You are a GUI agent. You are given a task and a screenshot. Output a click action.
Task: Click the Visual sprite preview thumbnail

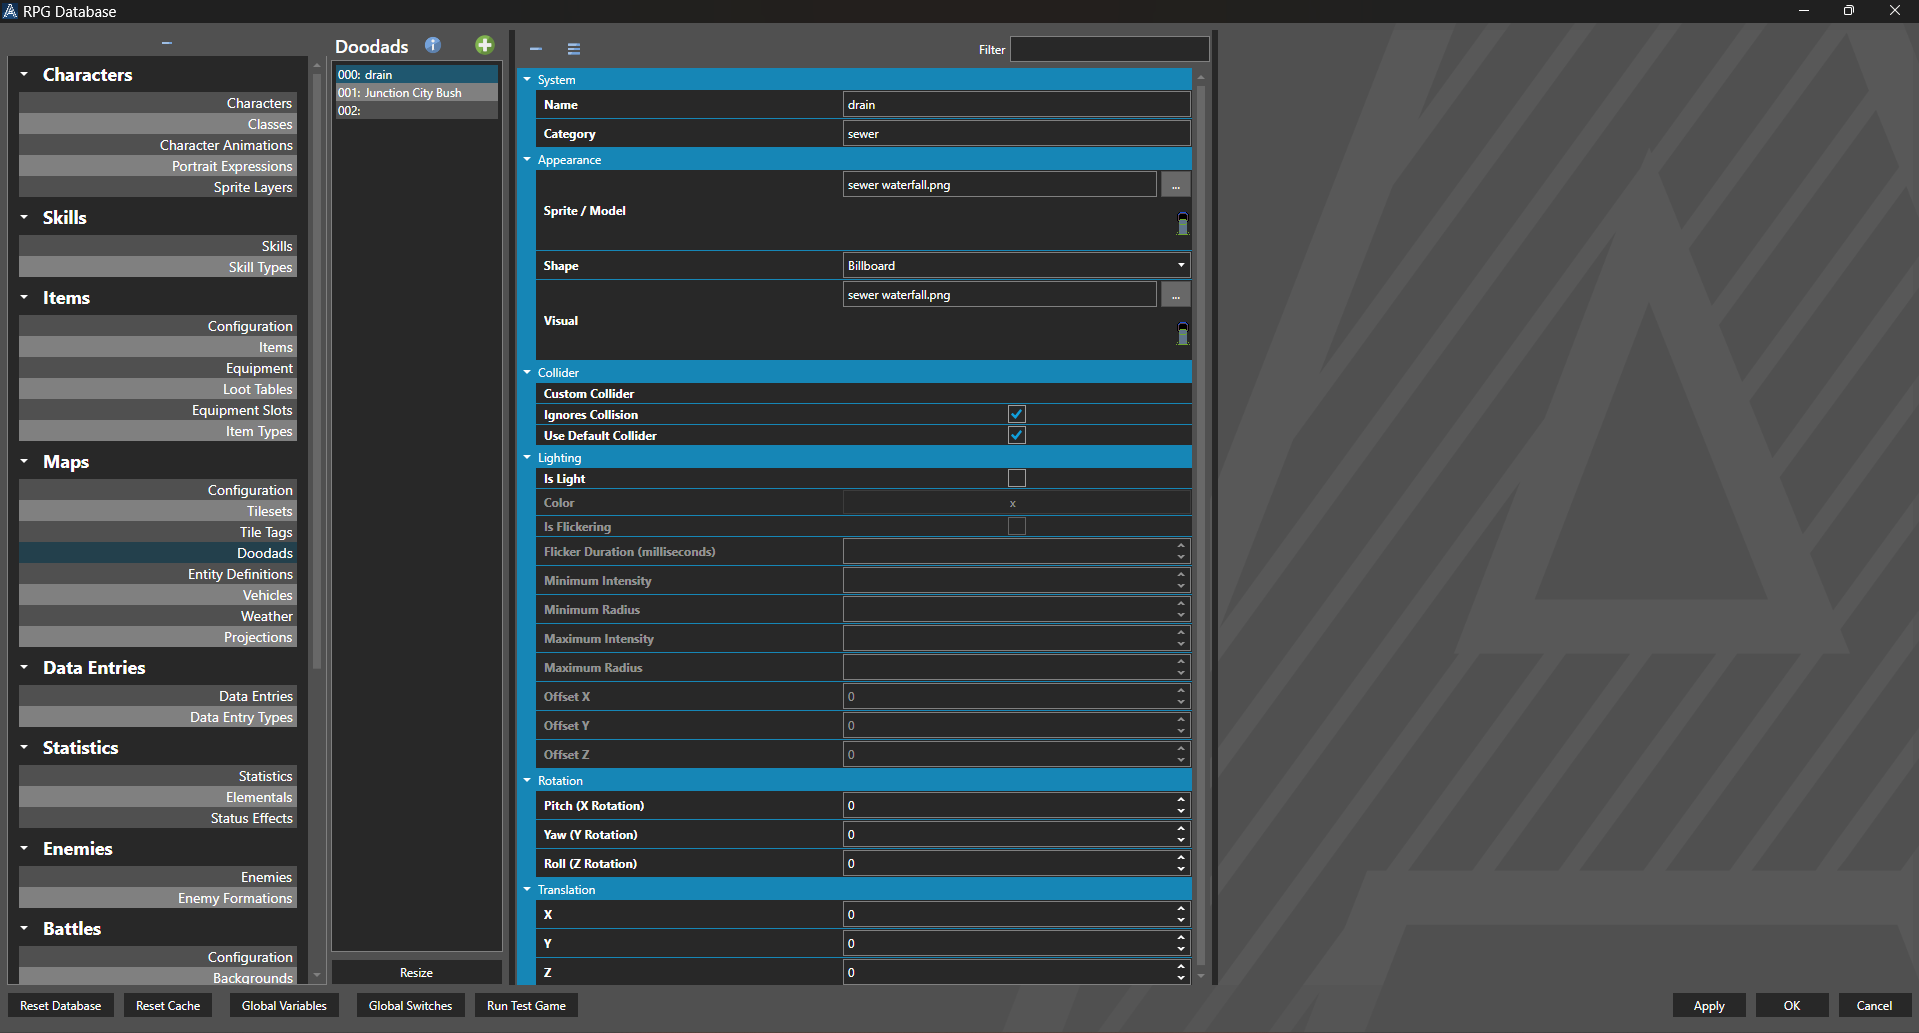[x=1182, y=333]
